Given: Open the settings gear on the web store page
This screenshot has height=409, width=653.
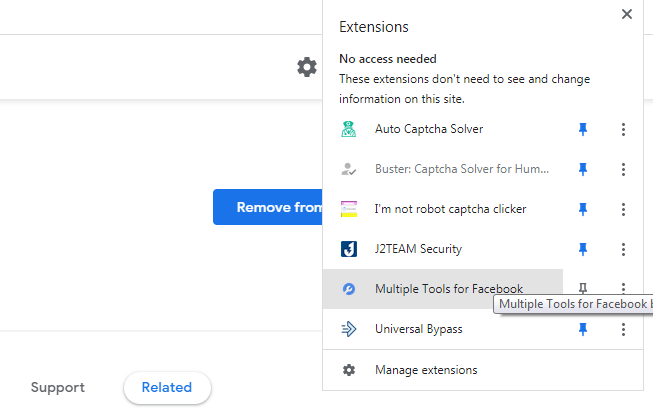Looking at the screenshot, I should click(x=307, y=67).
